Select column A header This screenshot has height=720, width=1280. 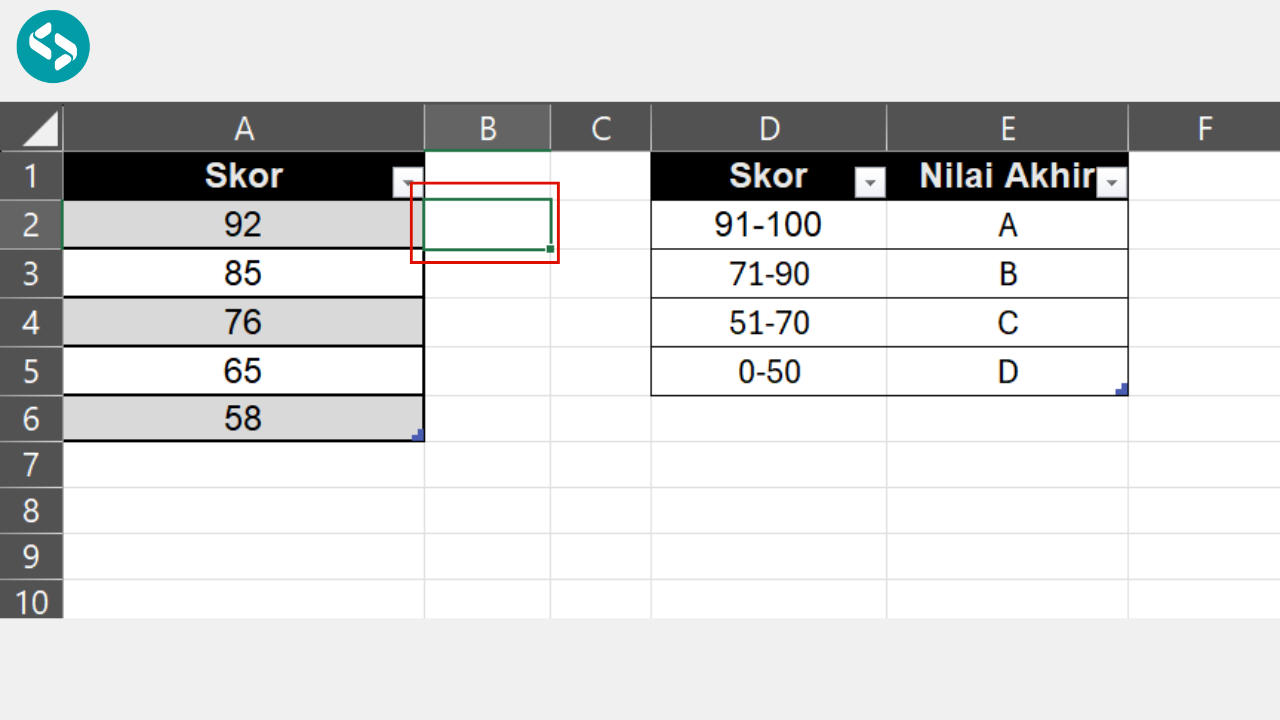(x=243, y=128)
